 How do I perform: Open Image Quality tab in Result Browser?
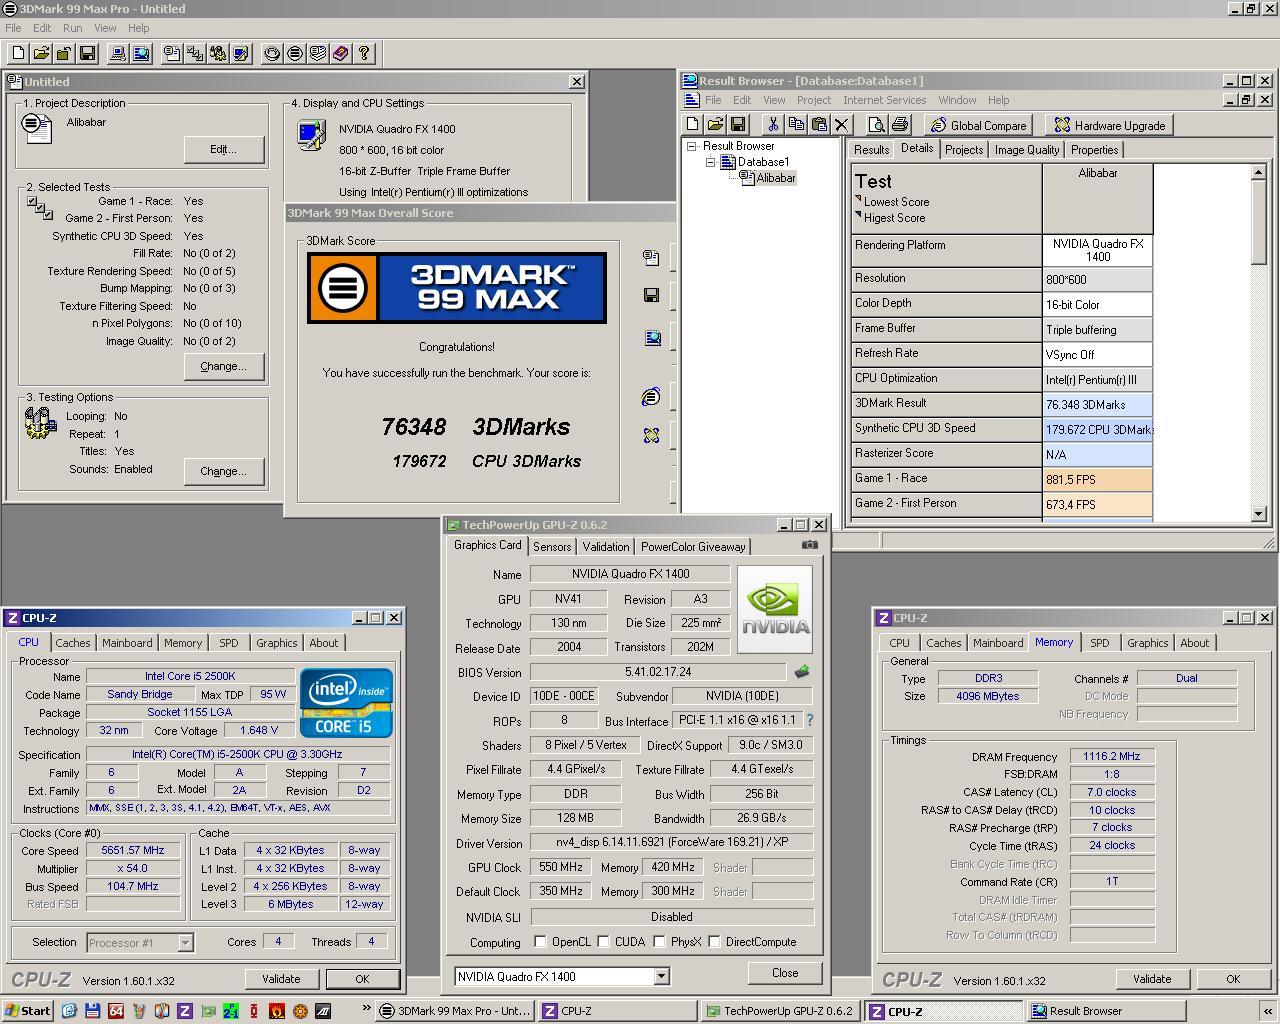[1026, 150]
